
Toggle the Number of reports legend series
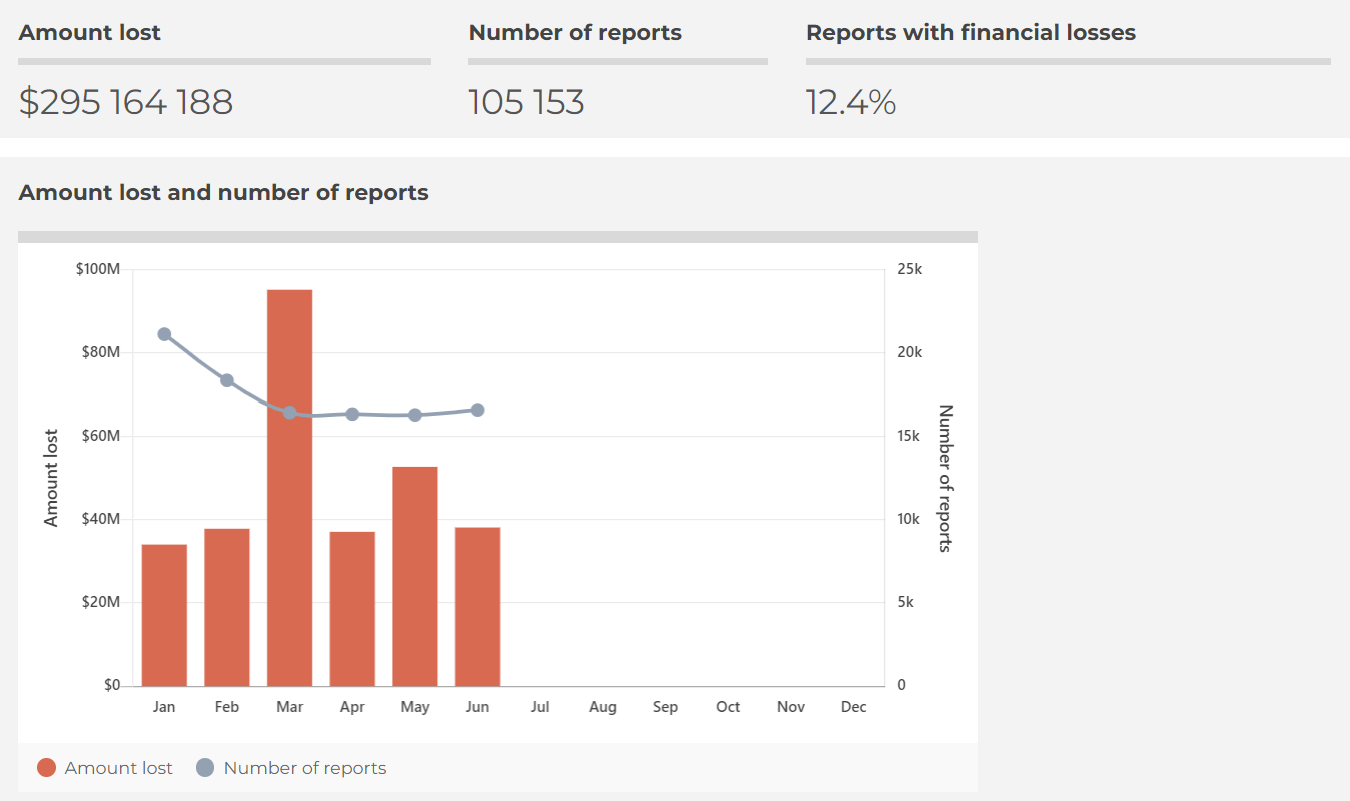291,767
